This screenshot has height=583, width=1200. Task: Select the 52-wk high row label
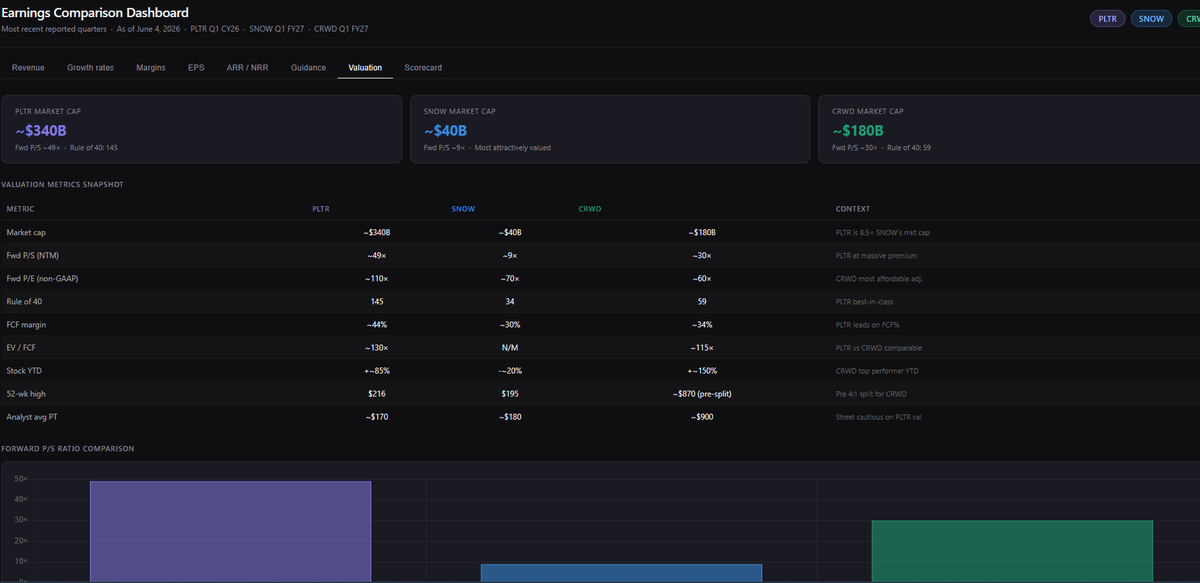[26, 393]
